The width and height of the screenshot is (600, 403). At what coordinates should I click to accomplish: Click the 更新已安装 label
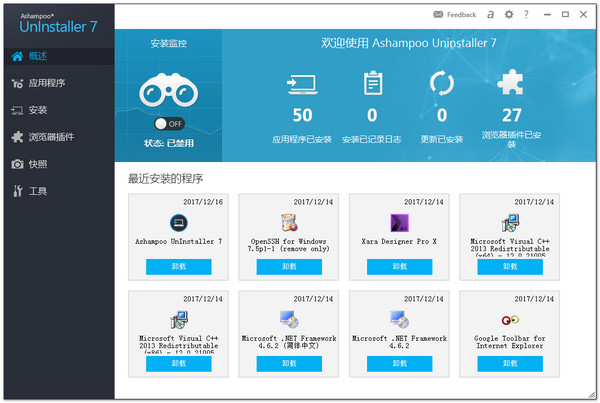click(x=442, y=139)
